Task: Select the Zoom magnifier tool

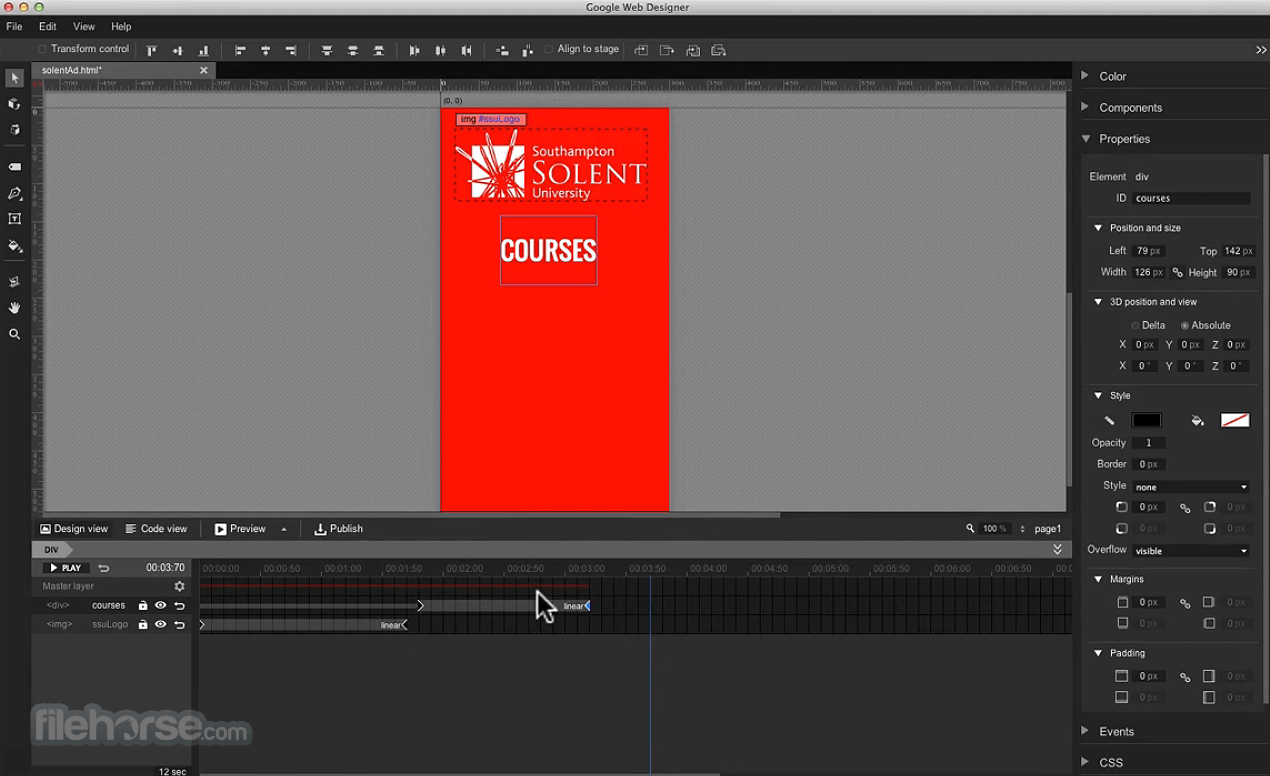Action: (14, 334)
